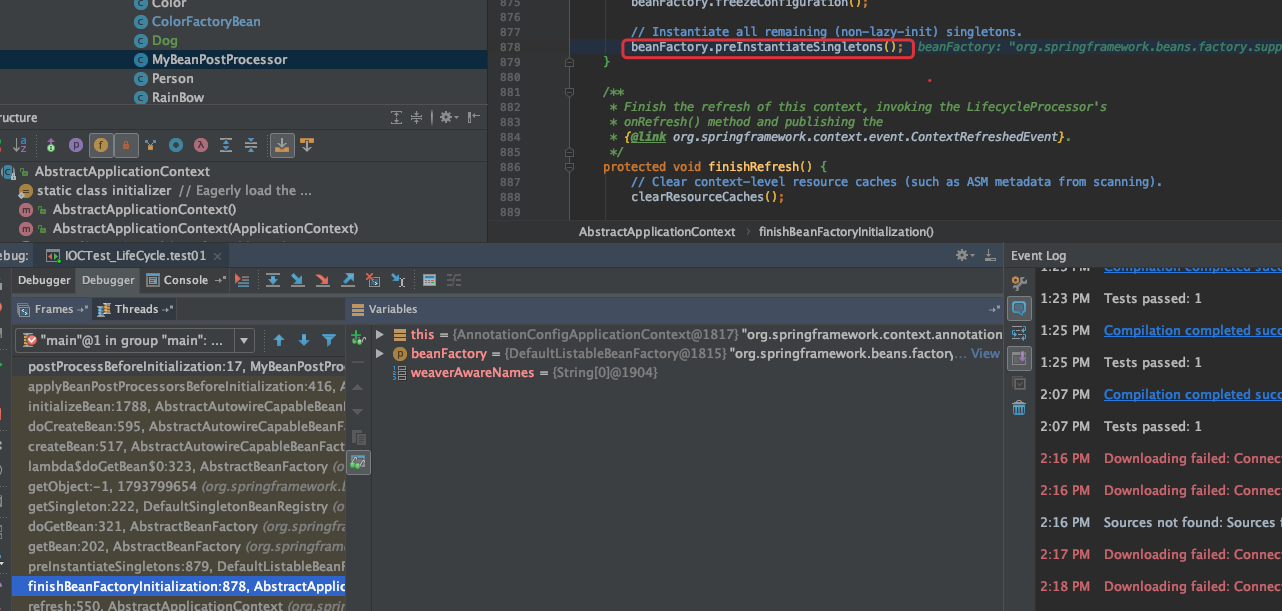Toggle Sort Alphabetically in Structure toolbar
The height and width of the screenshot is (611, 1282).
[x=19, y=146]
